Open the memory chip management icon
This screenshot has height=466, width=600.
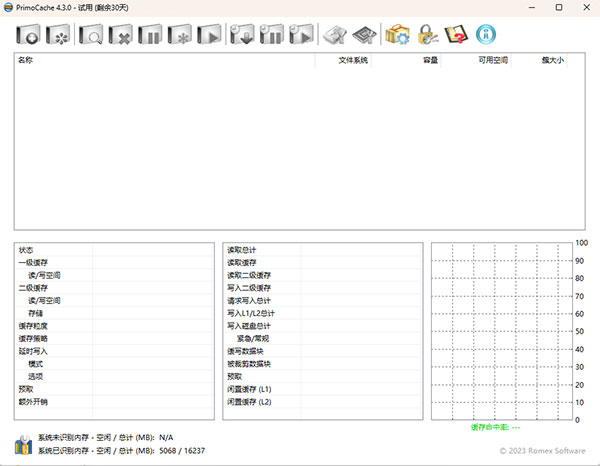(364, 34)
